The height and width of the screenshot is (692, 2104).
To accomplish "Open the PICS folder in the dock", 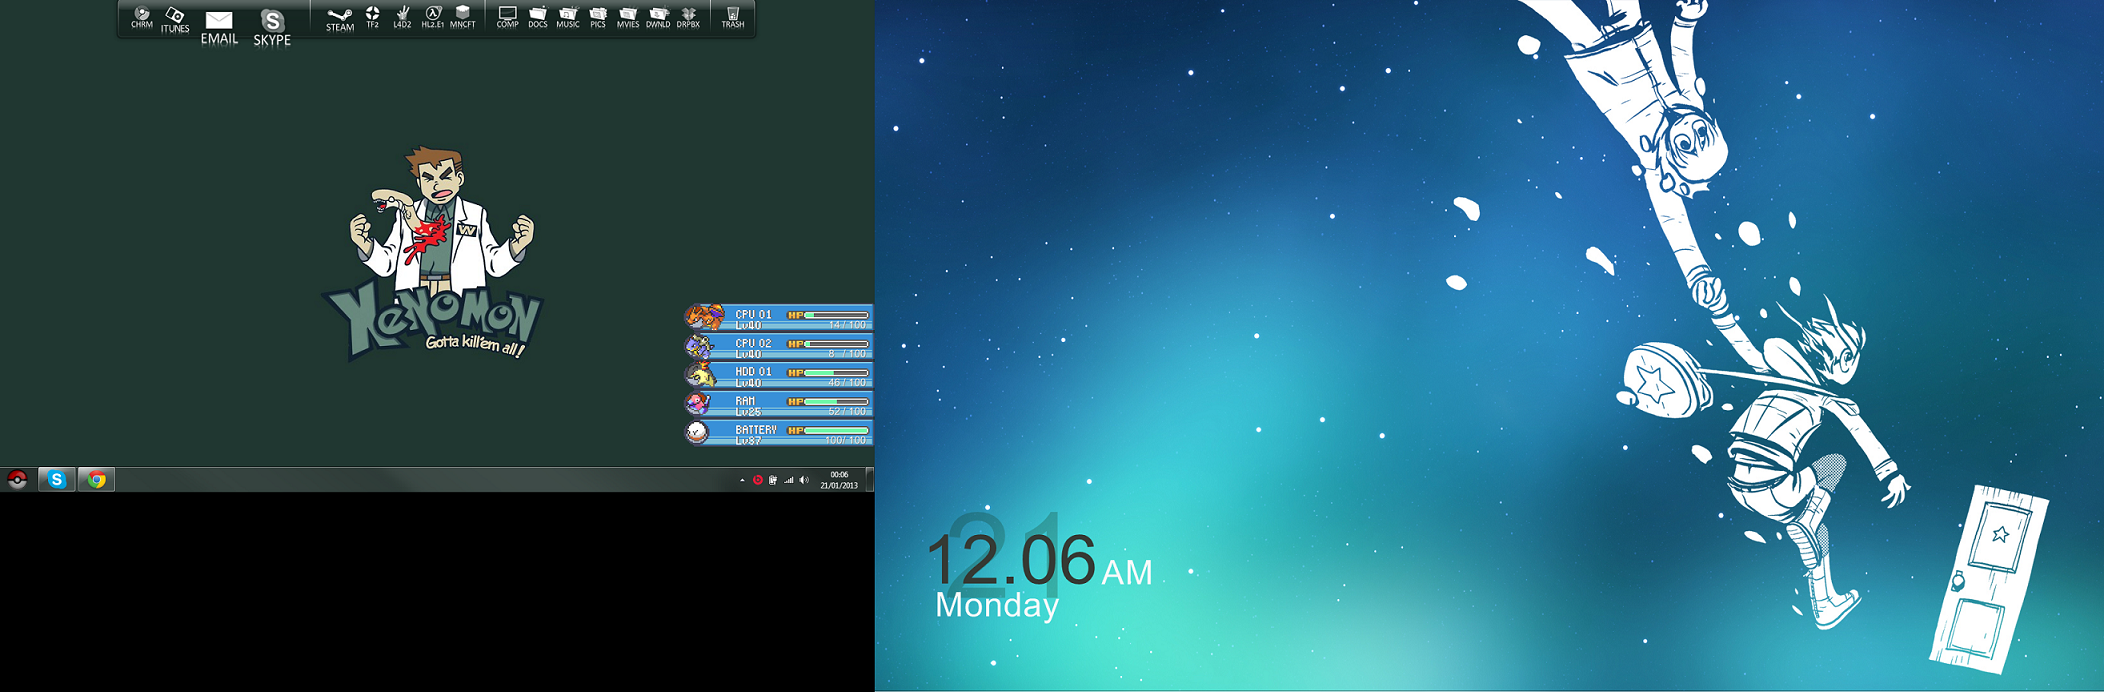I will click(598, 17).
